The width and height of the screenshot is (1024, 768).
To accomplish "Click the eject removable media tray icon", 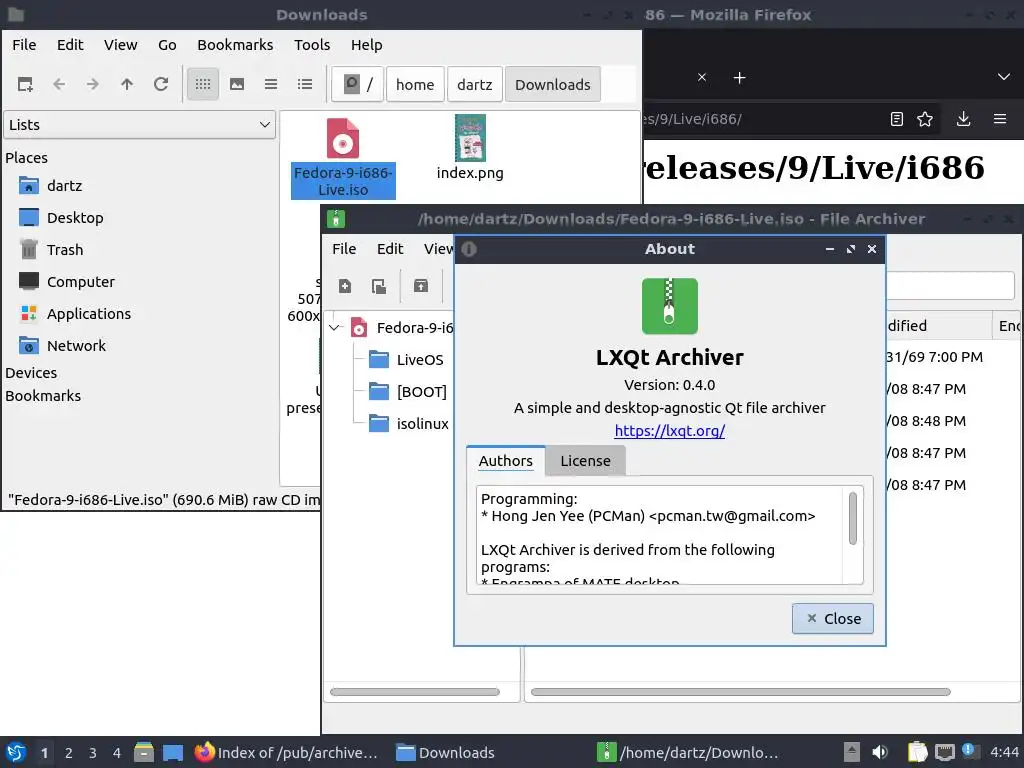I will (852, 752).
